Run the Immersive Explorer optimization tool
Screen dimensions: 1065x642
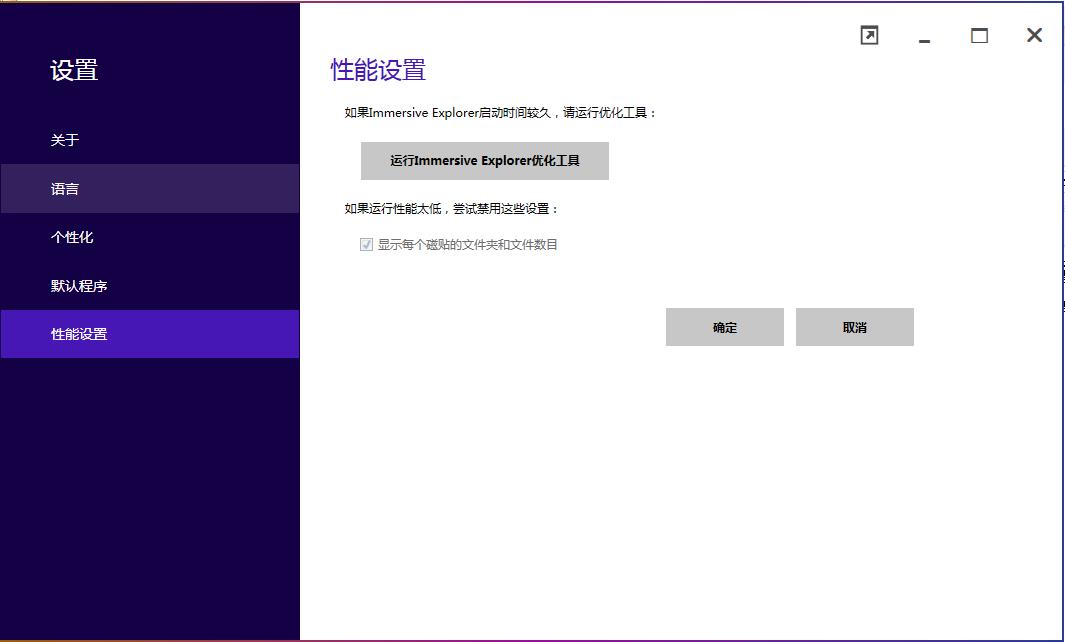(484, 161)
